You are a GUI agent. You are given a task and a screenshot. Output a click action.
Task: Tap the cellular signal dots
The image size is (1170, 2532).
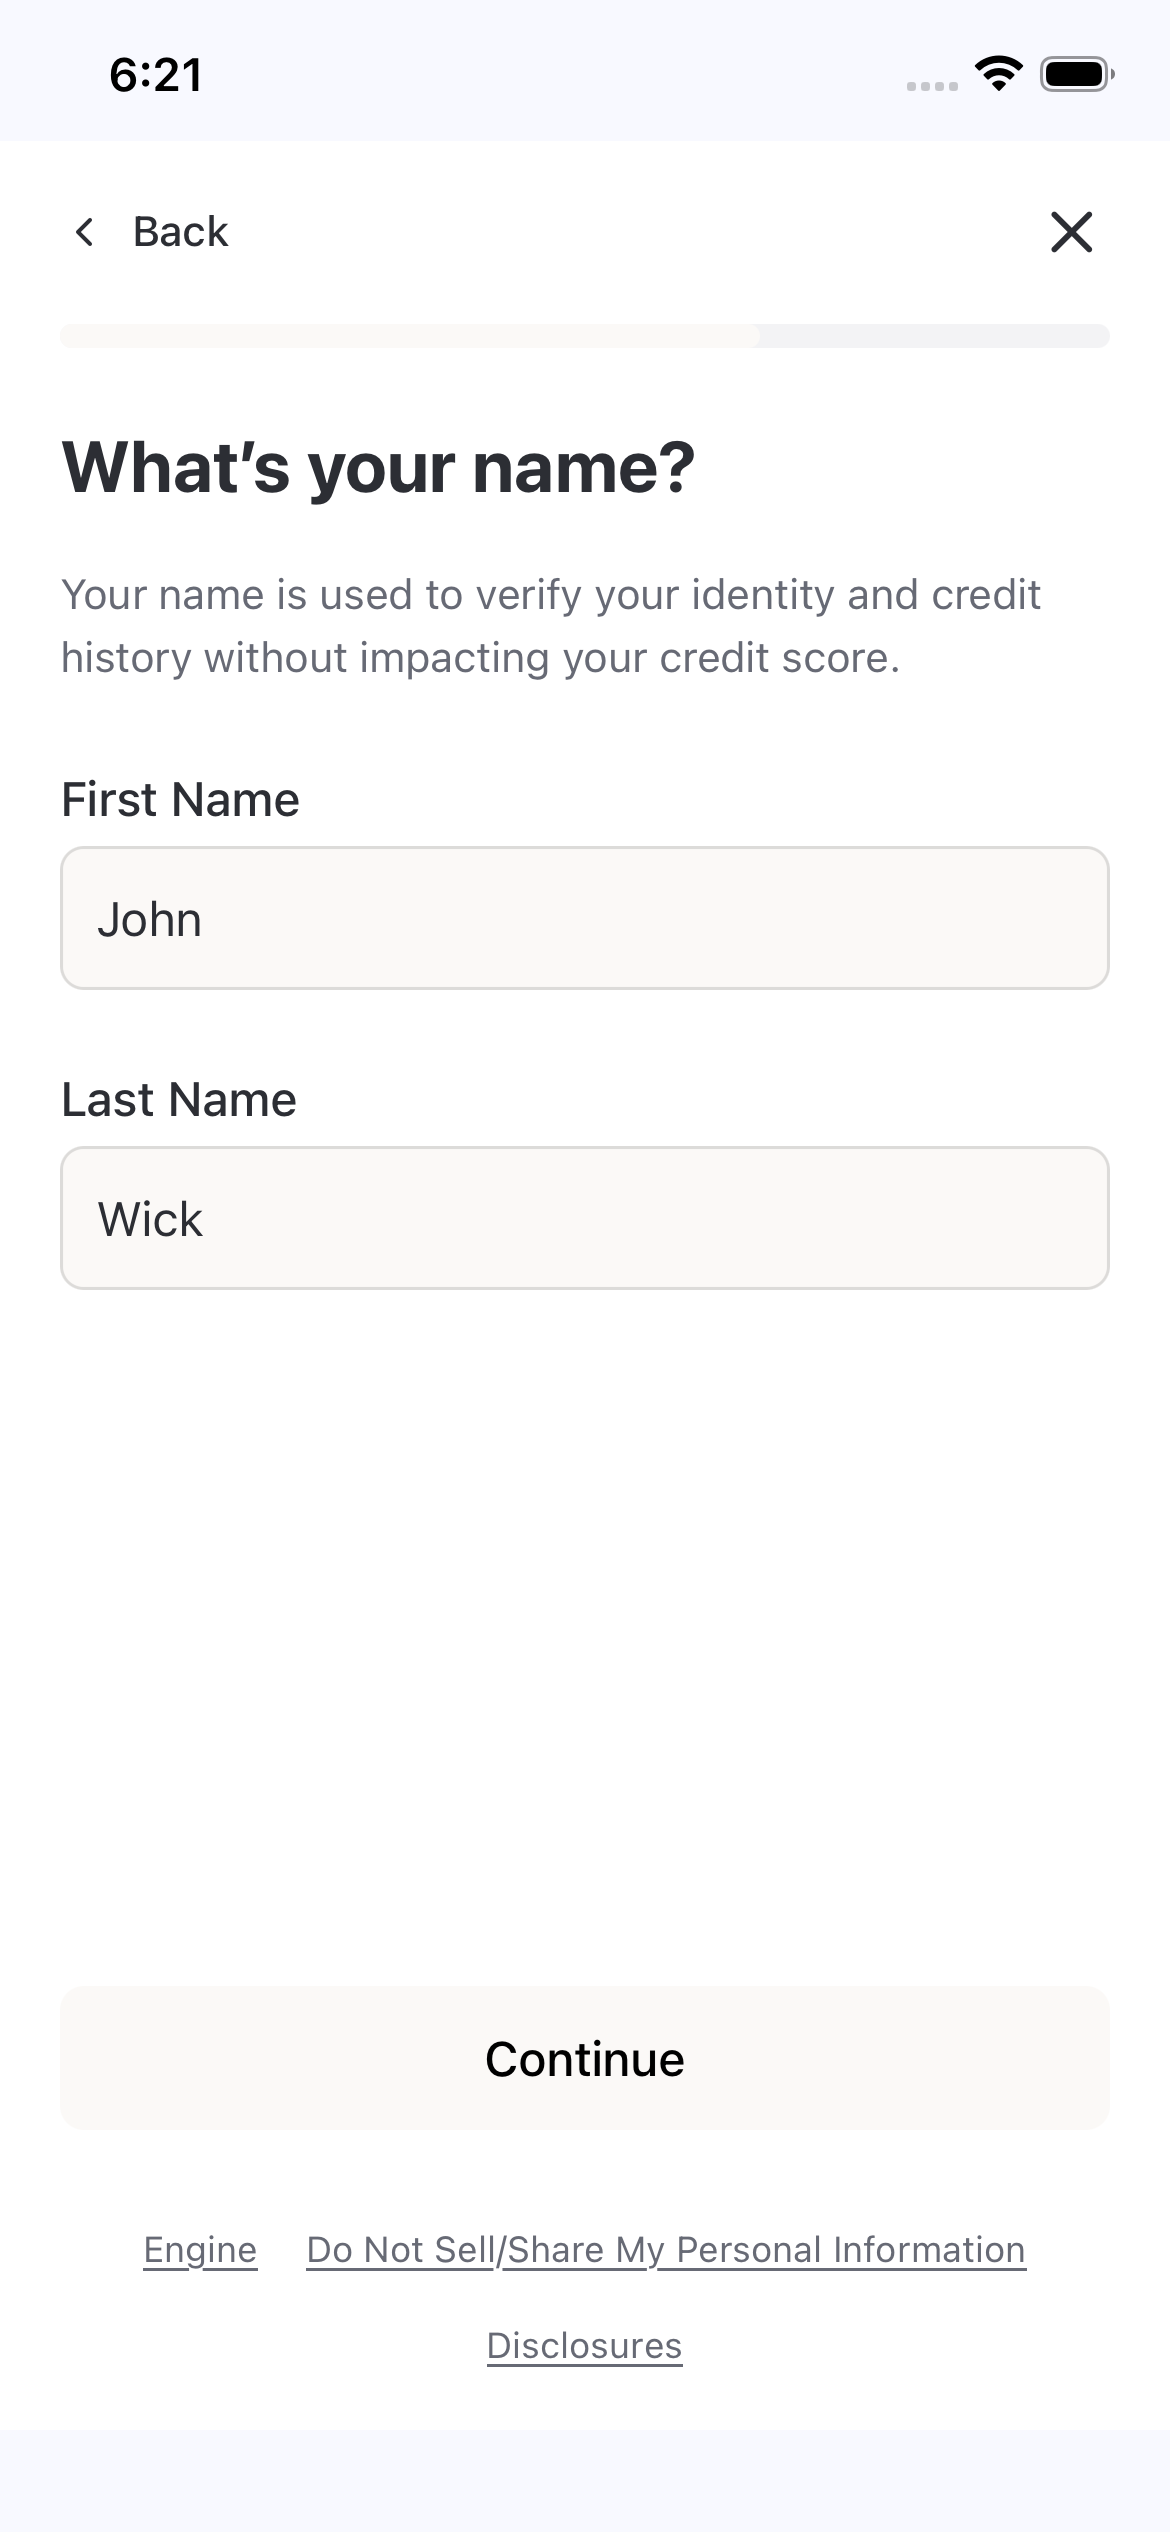[x=932, y=86]
